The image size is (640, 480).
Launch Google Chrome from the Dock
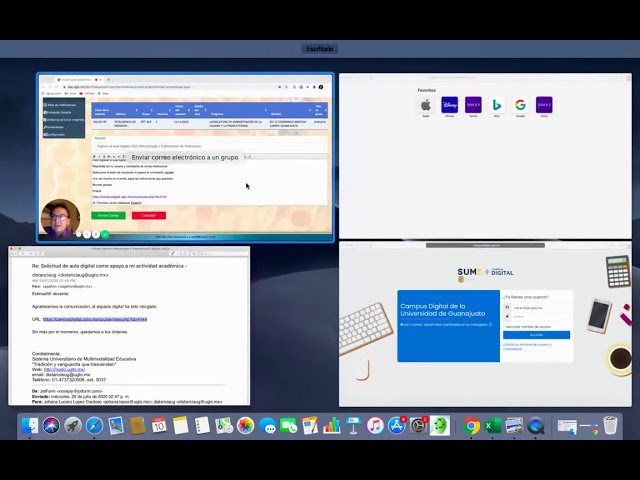[471, 426]
